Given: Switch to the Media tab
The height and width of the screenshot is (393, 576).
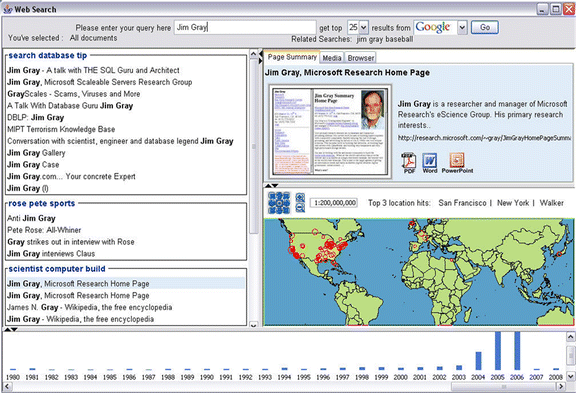Looking at the screenshot, I should (x=332, y=58).
